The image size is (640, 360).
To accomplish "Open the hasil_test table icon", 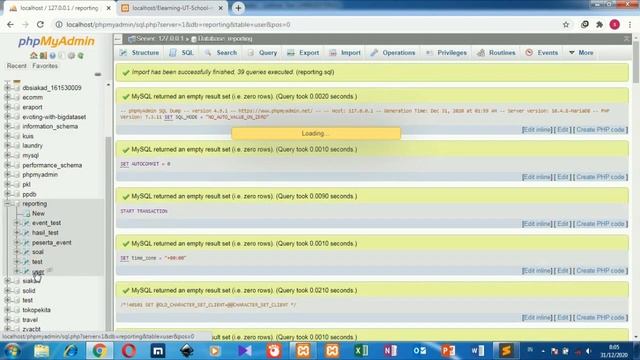I will click(27, 233).
